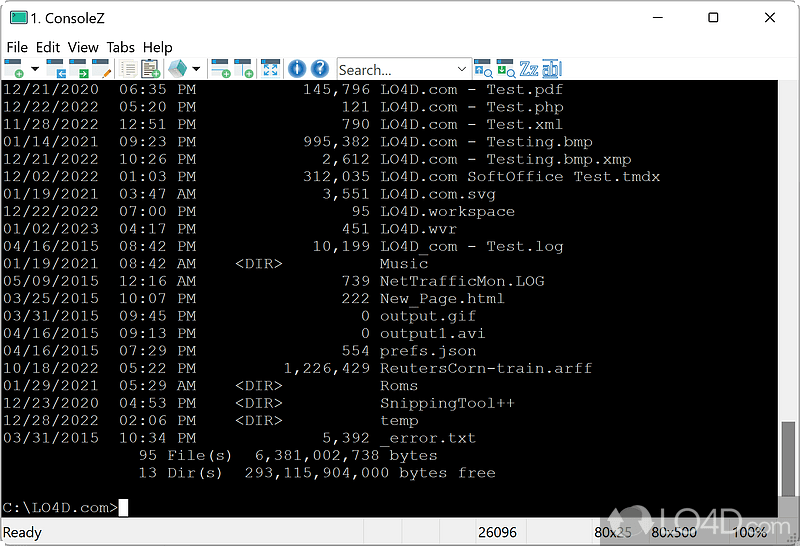
Task: Open the Tabs menu
Action: 120,47
